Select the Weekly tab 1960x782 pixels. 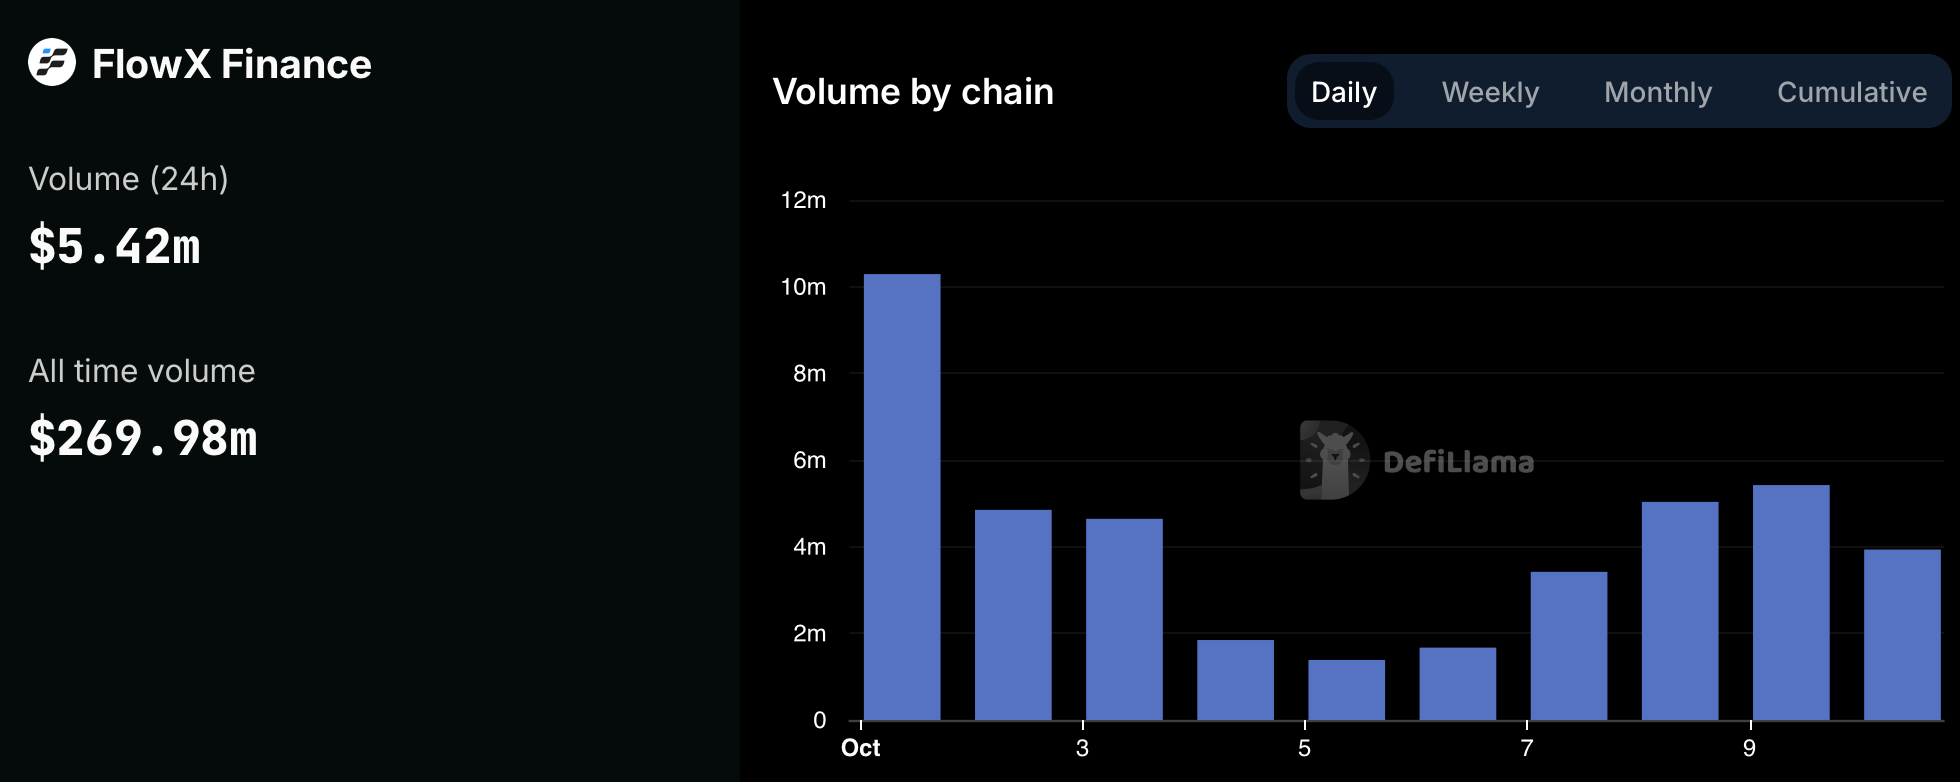pos(1490,92)
